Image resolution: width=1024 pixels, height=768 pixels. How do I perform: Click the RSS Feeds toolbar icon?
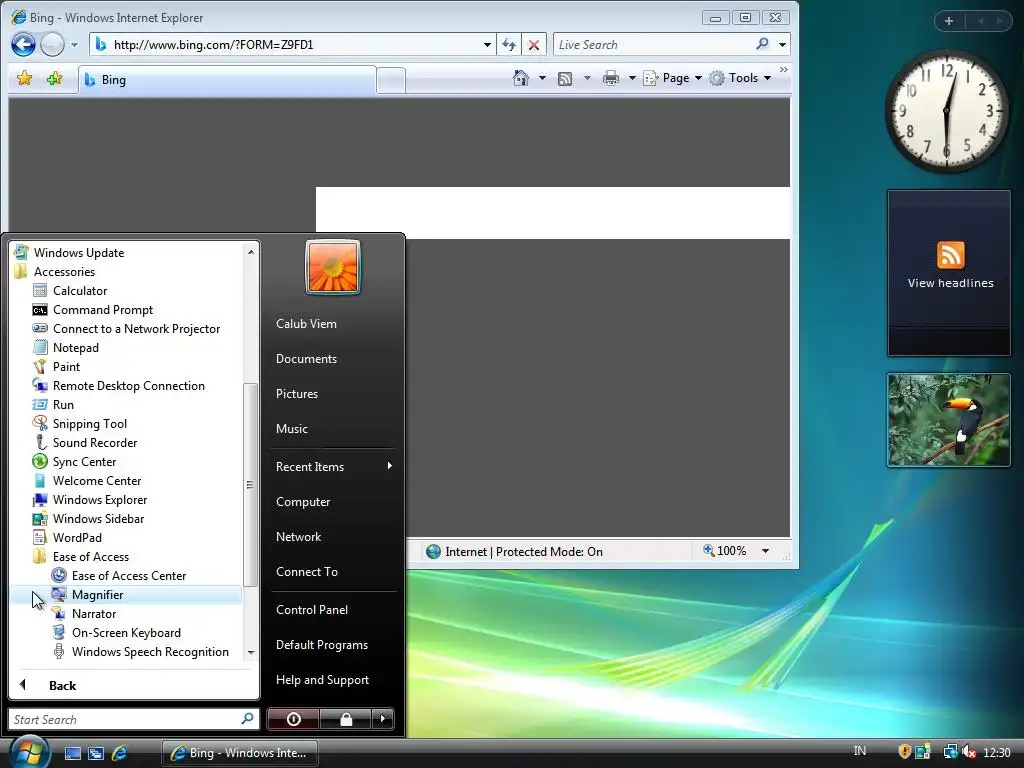pos(565,79)
